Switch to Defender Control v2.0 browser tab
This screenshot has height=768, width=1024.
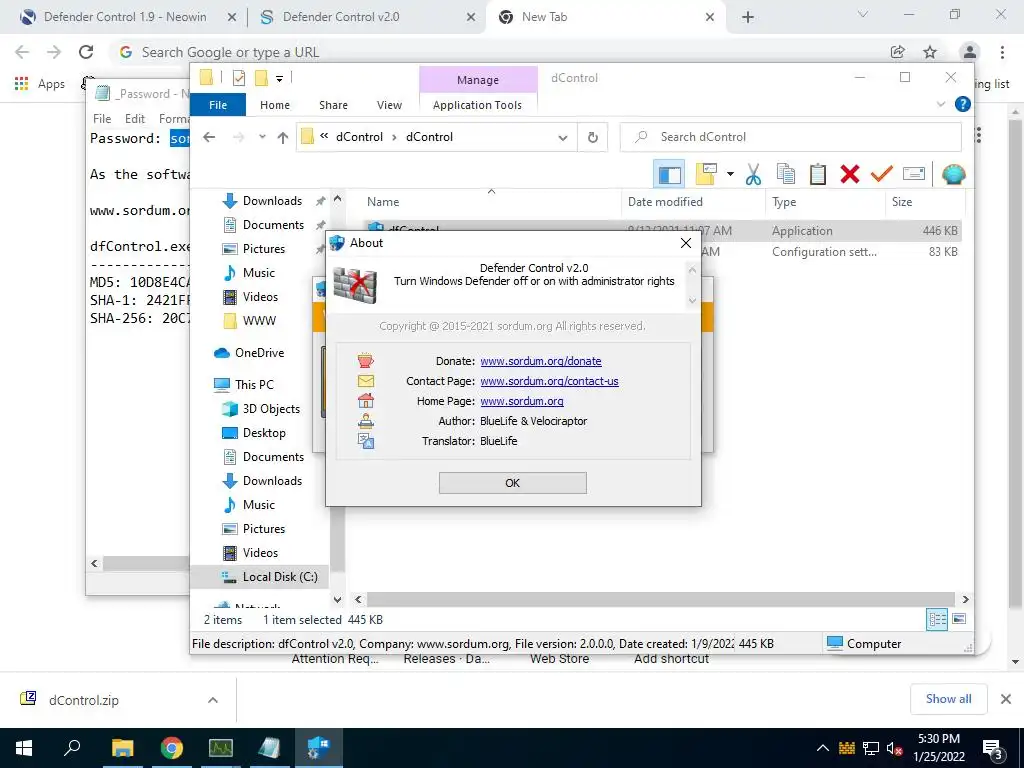click(366, 17)
